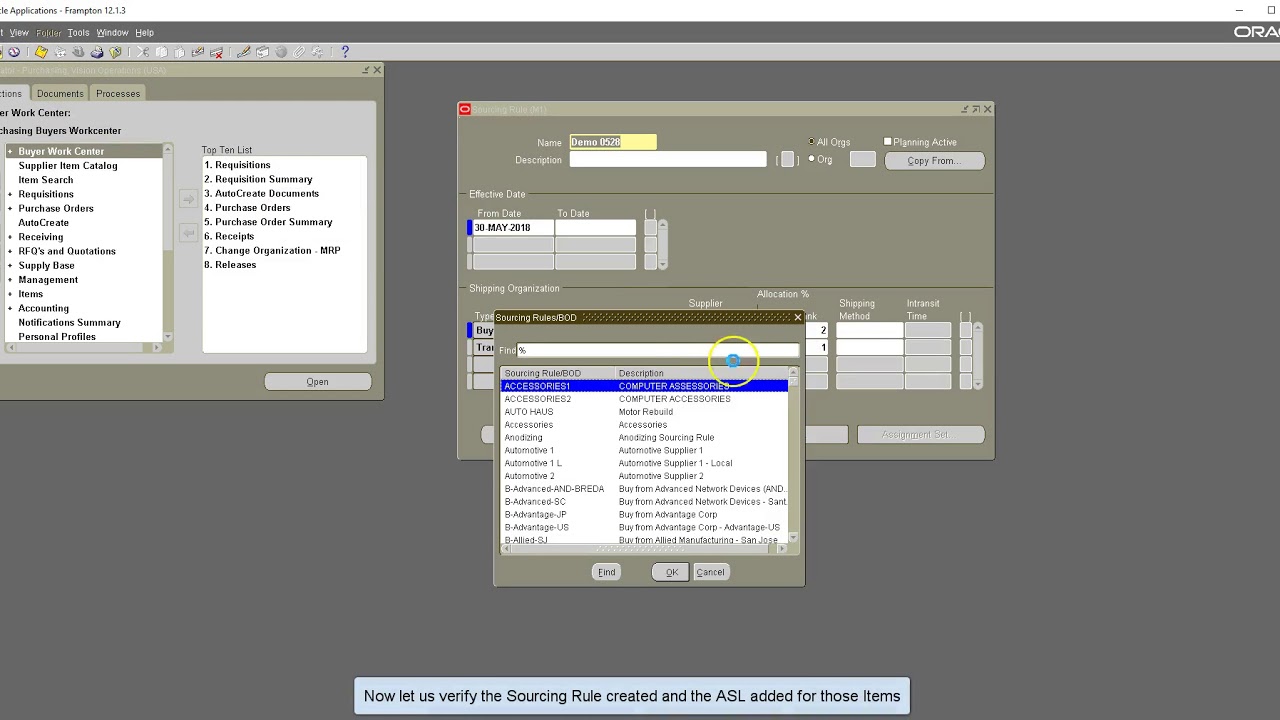
Task: Click the Show Navigator toolbar icon
Action: tap(14, 52)
